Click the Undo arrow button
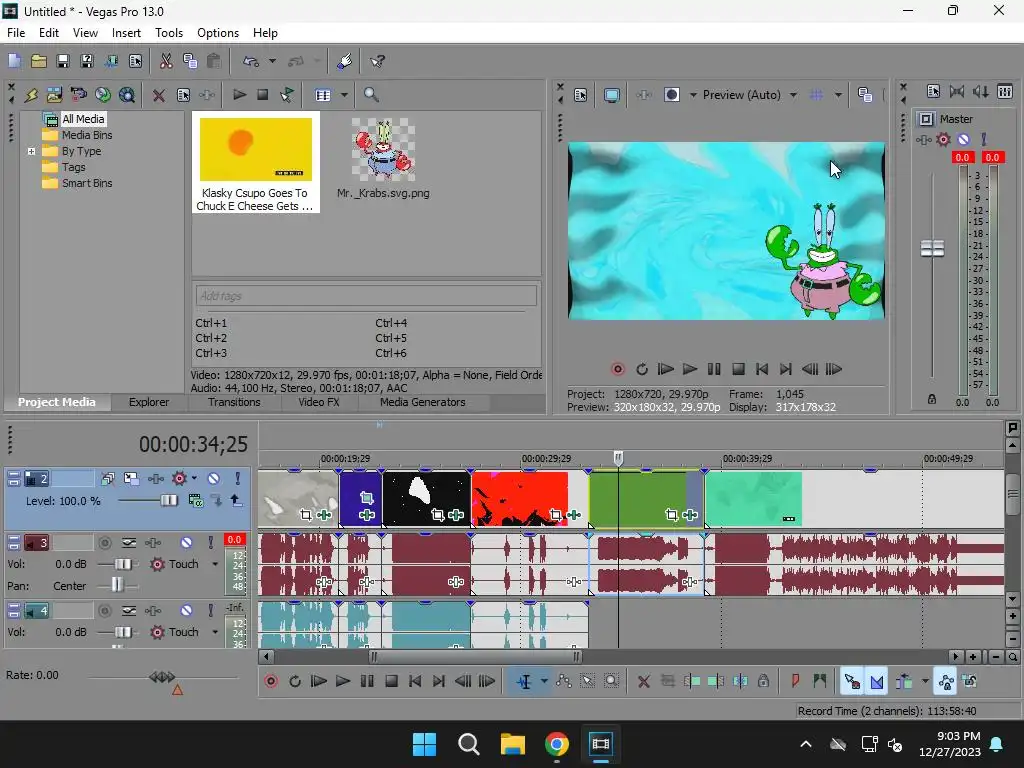1024x768 pixels. 251,61
